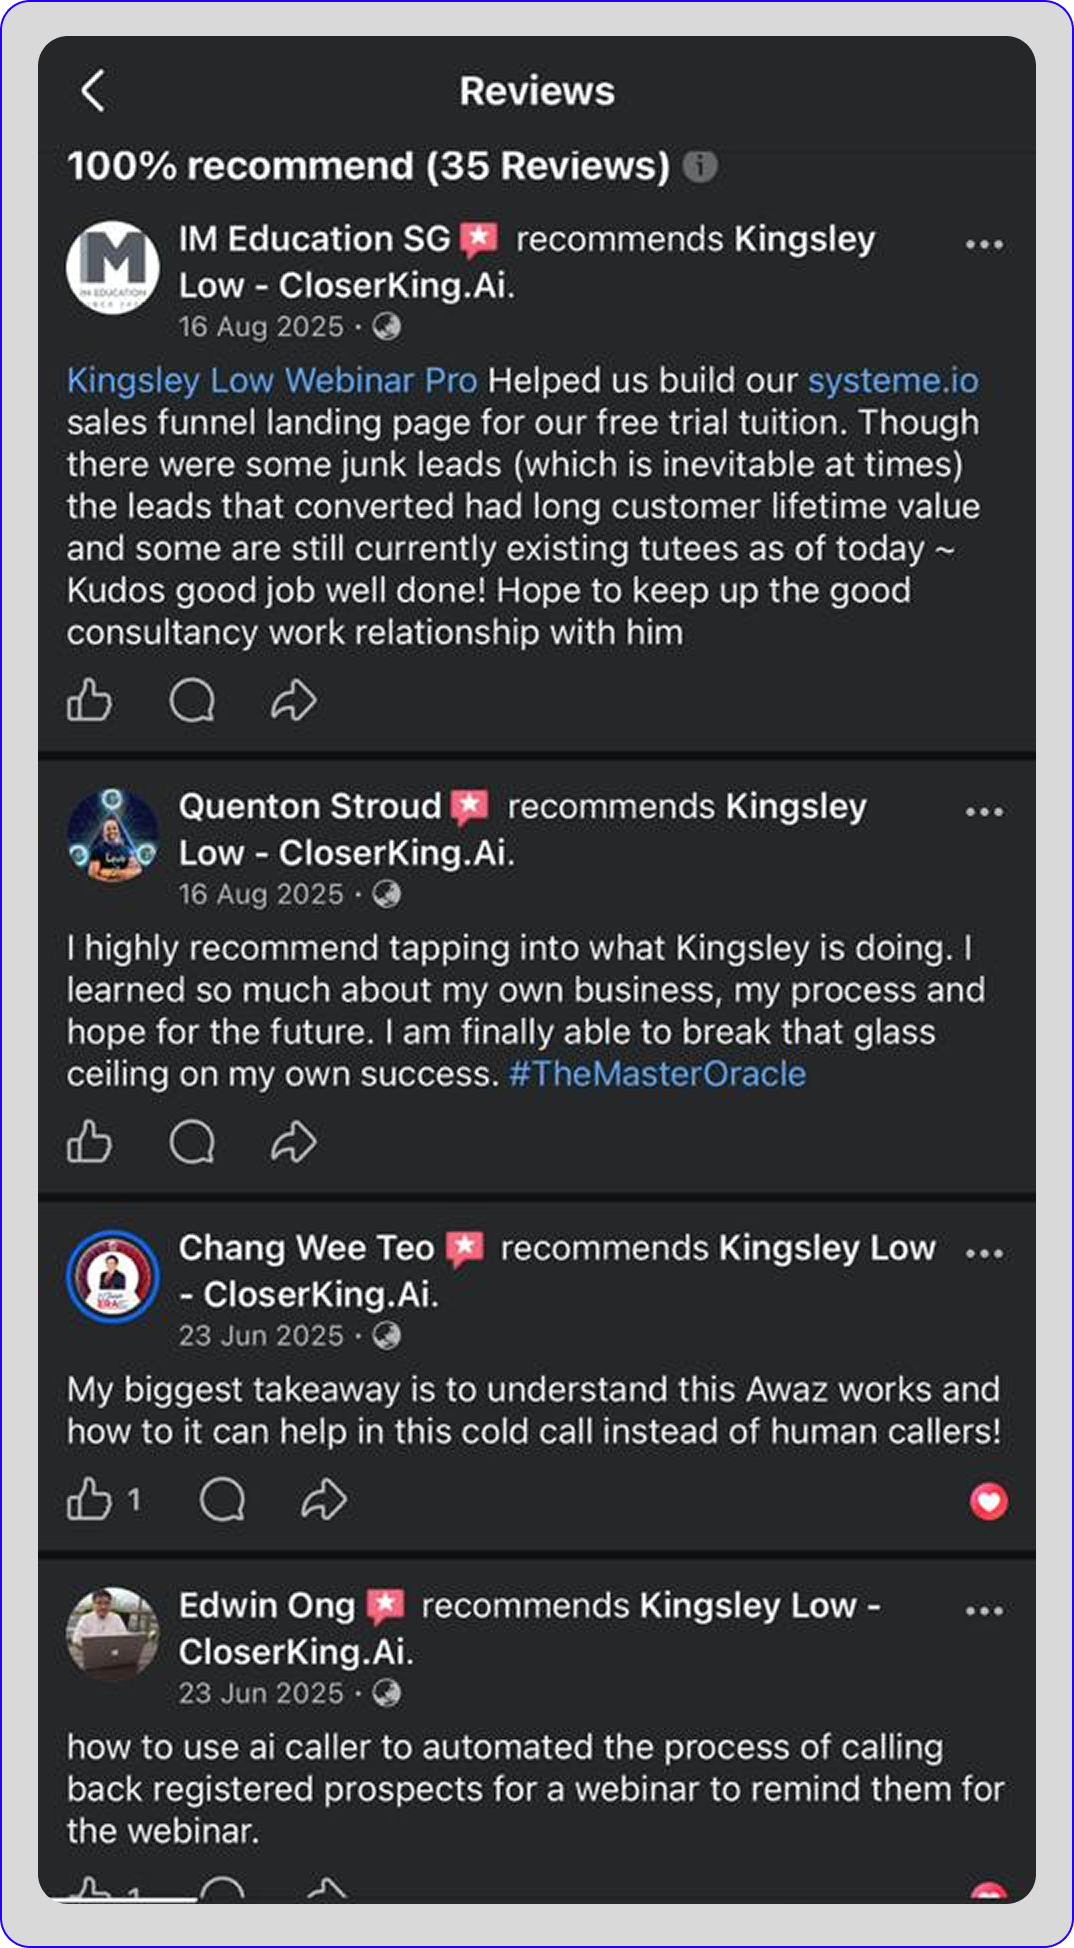Open the systeme.io link

coord(893,381)
